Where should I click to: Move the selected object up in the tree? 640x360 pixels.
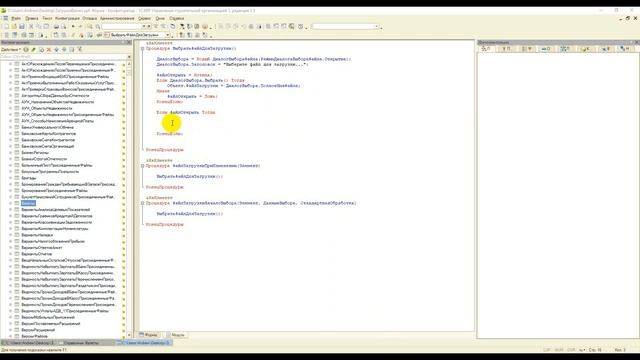click(x=57, y=49)
